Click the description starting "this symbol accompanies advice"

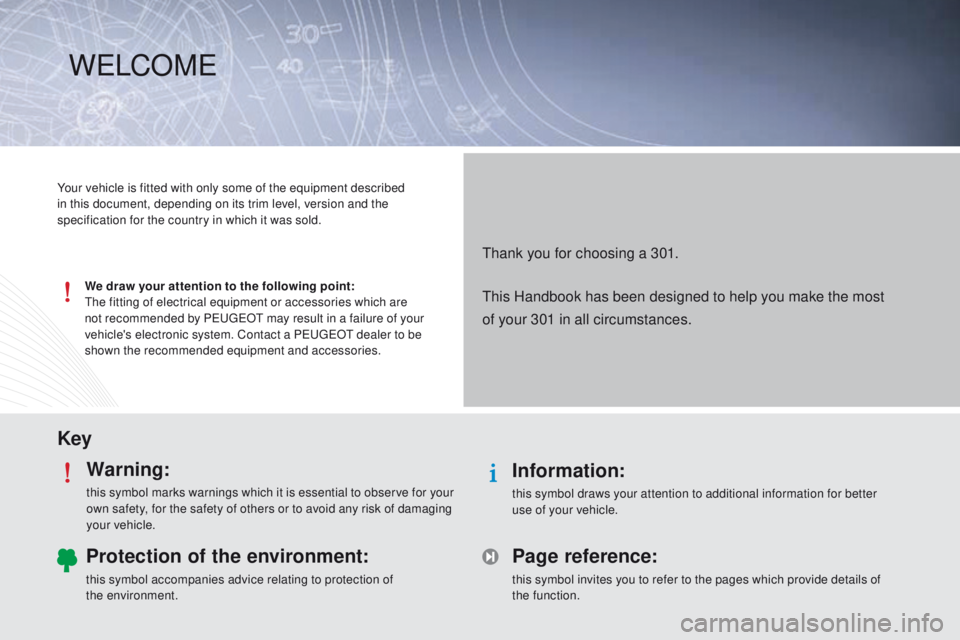tap(239, 587)
